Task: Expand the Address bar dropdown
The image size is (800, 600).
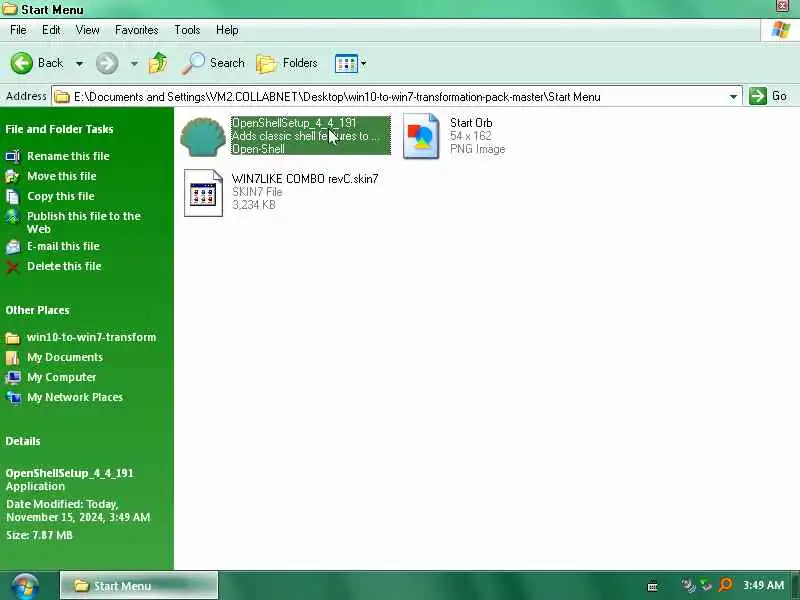Action: pyautogui.click(x=733, y=96)
